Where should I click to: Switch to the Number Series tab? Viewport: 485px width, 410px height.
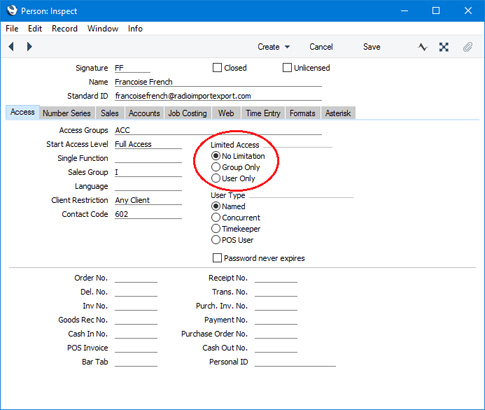tap(67, 113)
